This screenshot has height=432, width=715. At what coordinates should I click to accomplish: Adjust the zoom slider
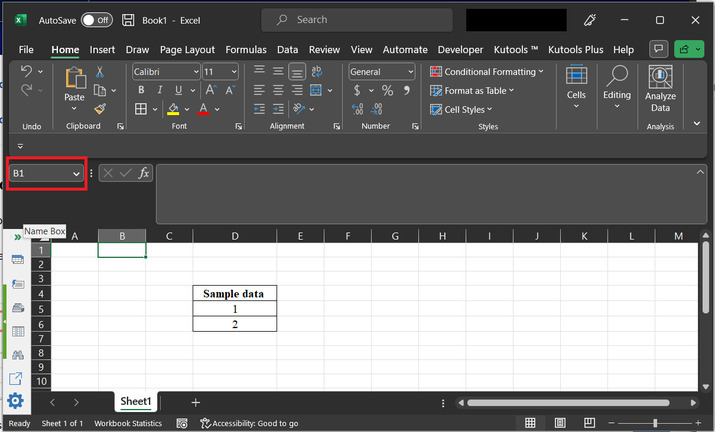(655, 423)
